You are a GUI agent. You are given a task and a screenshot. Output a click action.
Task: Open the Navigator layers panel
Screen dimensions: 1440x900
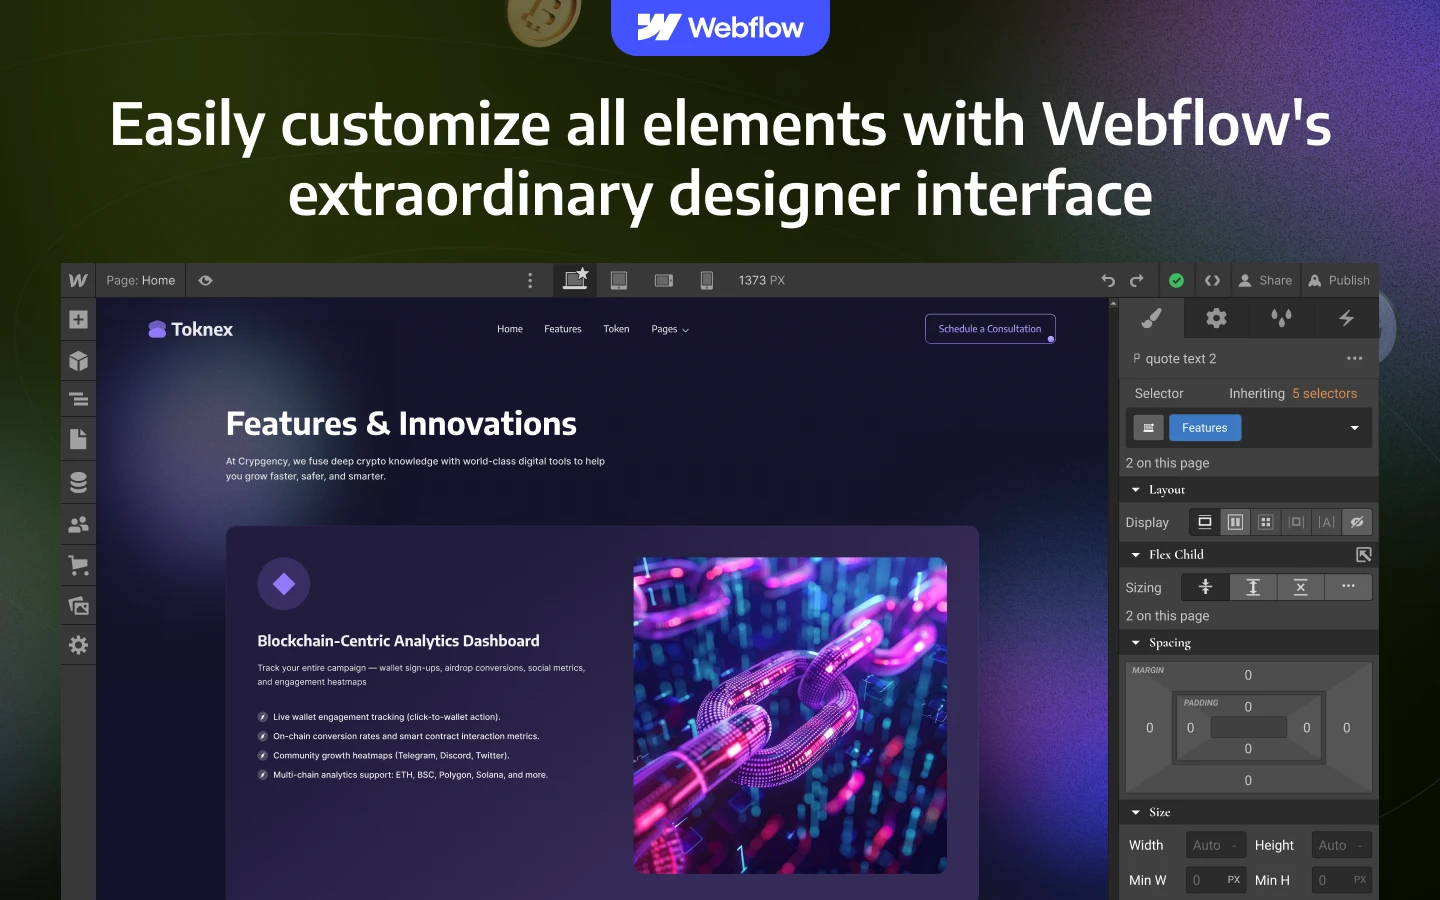[x=79, y=400]
